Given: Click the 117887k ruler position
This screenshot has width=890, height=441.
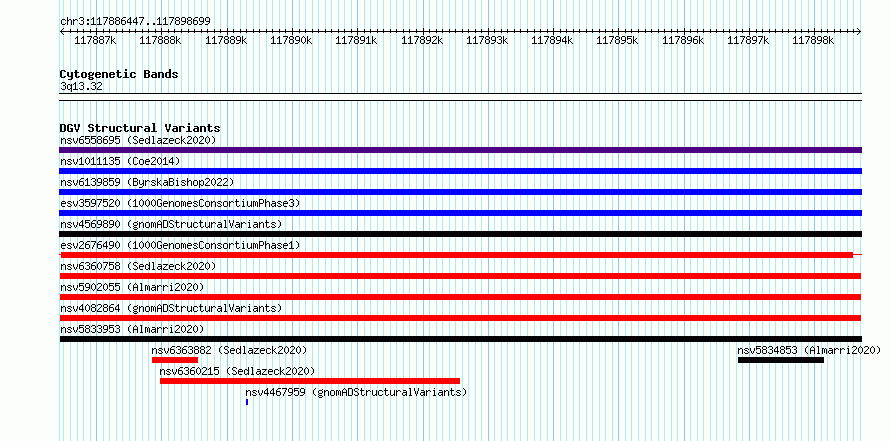Looking at the screenshot, I should point(95,40).
